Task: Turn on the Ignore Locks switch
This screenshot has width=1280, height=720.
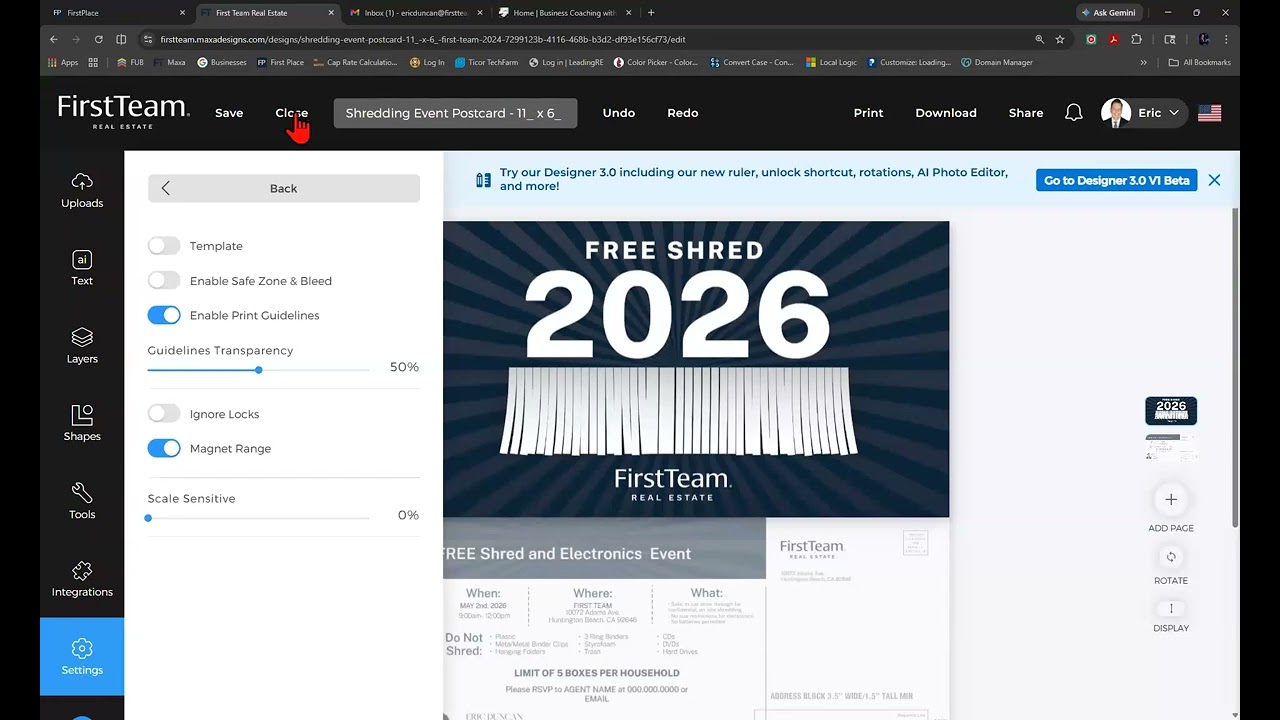Action: point(164,414)
